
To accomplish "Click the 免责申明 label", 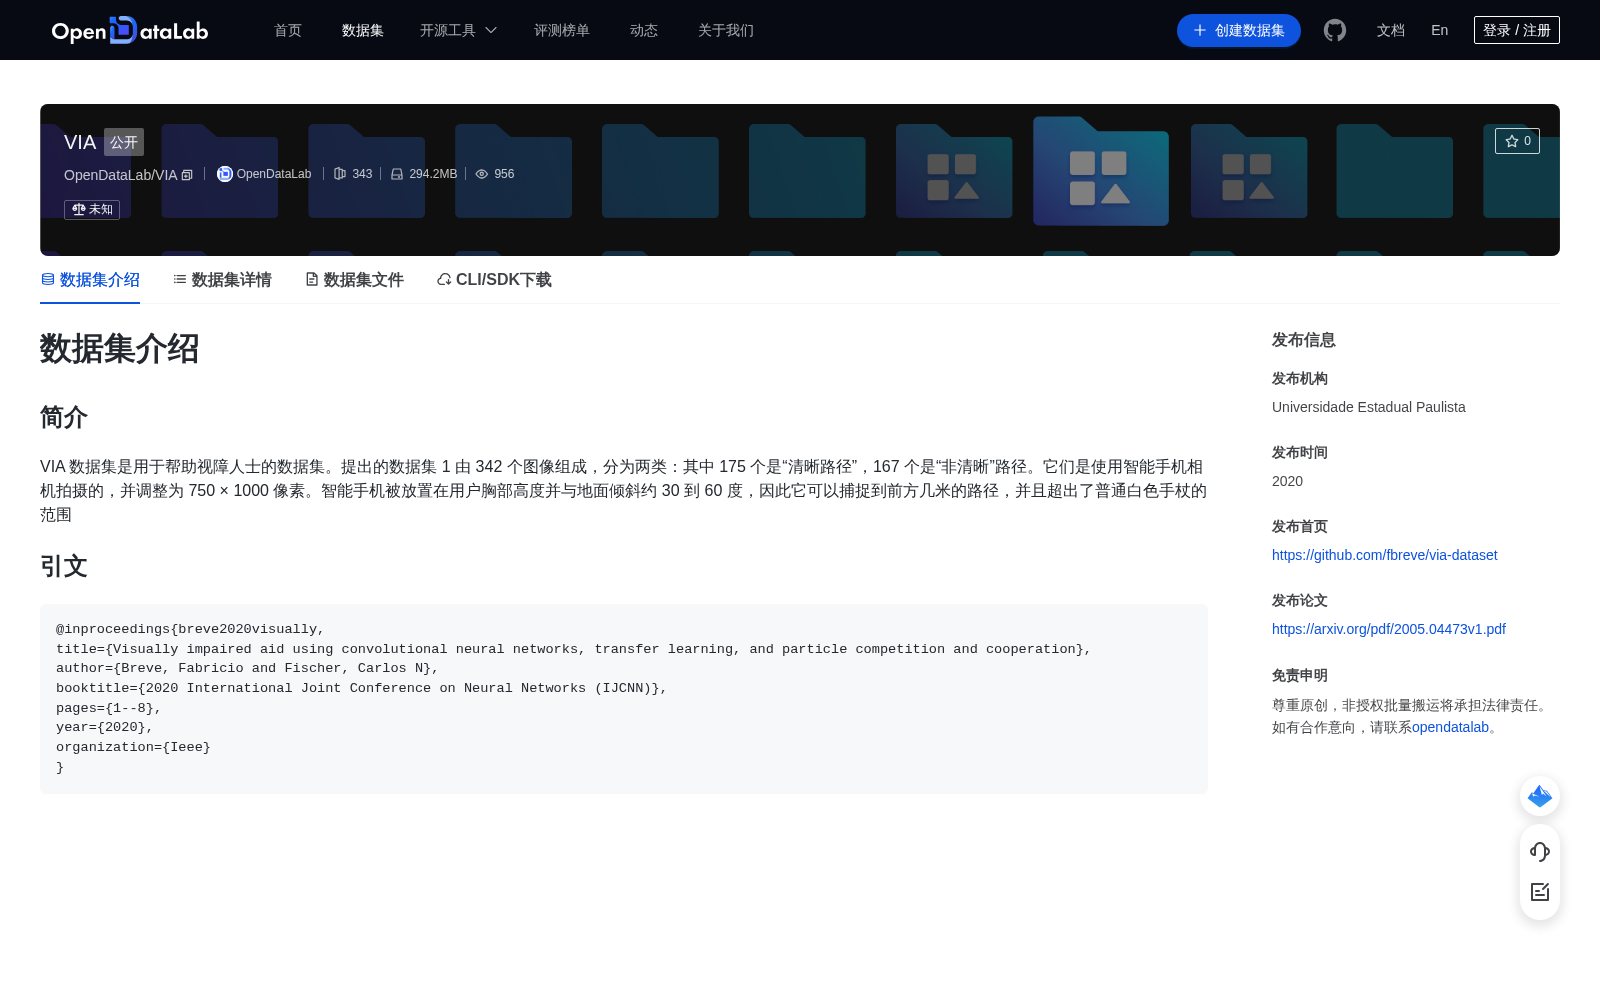I will click(1300, 675).
